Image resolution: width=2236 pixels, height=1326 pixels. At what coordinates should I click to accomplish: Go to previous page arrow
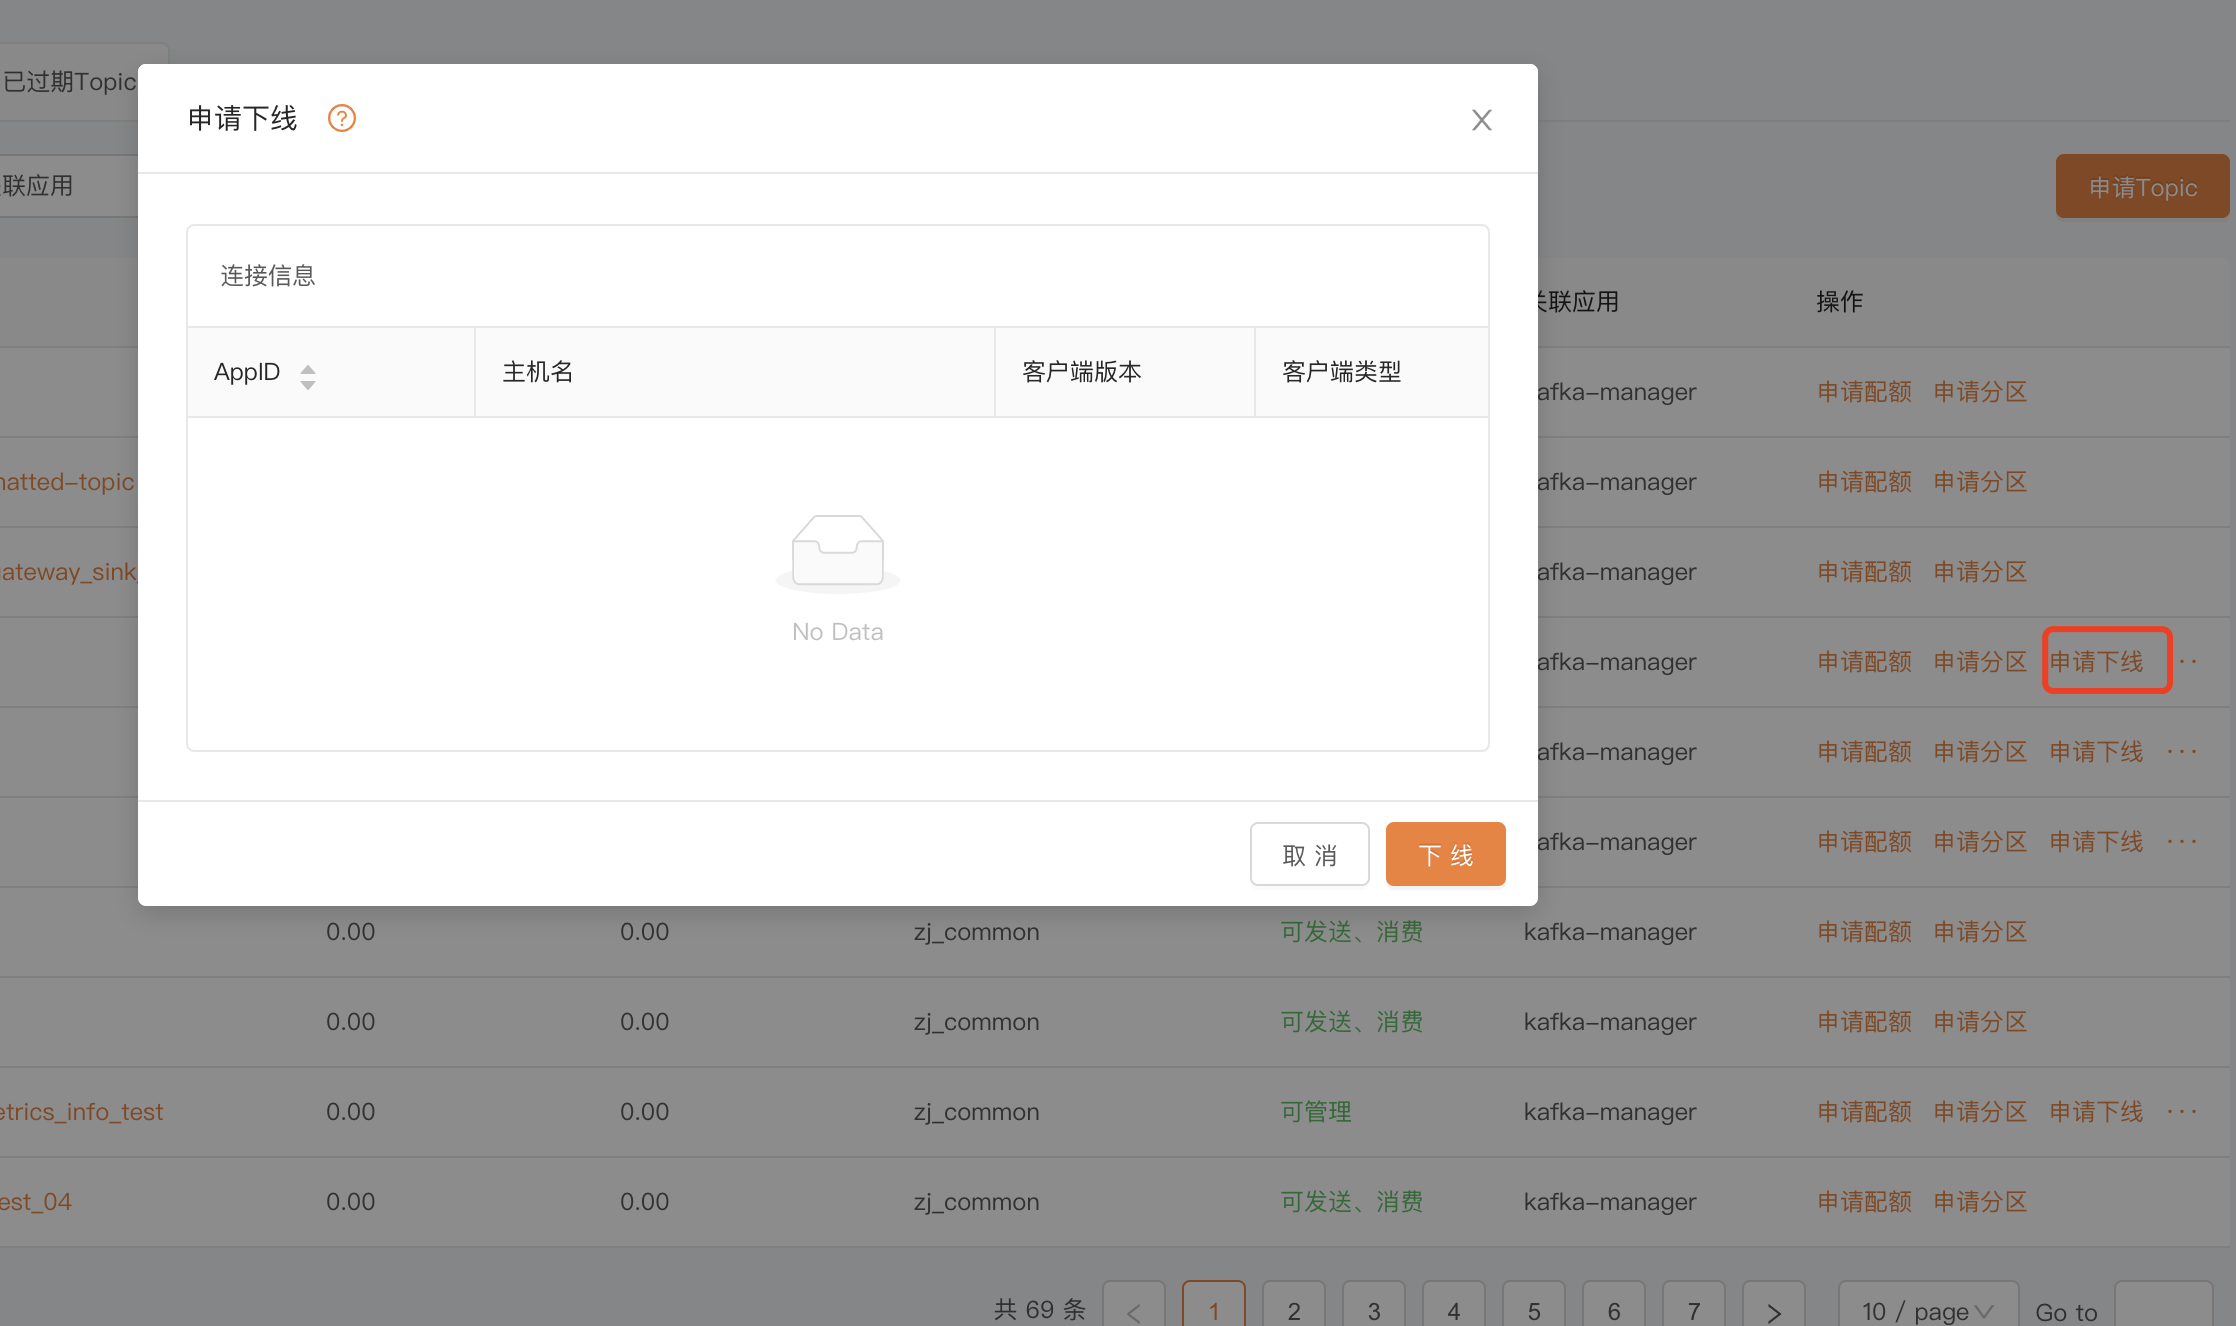coord(1134,1310)
